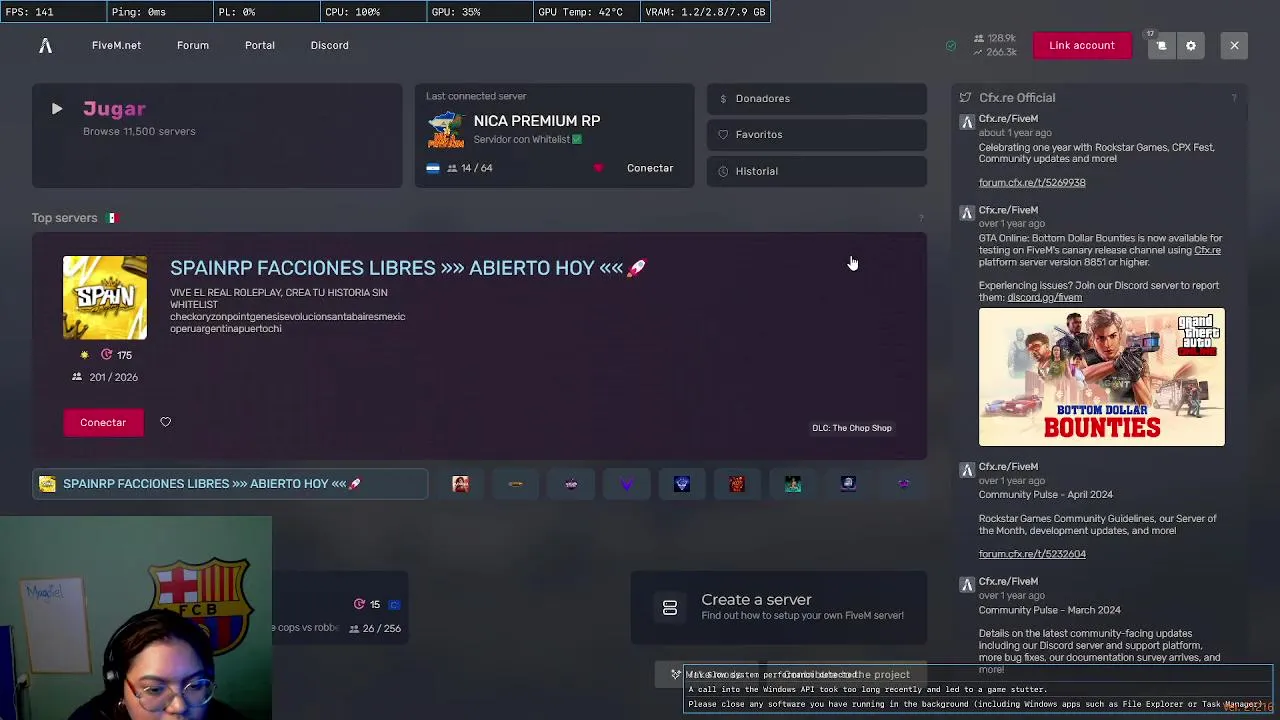The height and width of the screenshot is (720, 1280).
Task: Open the Discord nav link
Action: coord(329,45)
